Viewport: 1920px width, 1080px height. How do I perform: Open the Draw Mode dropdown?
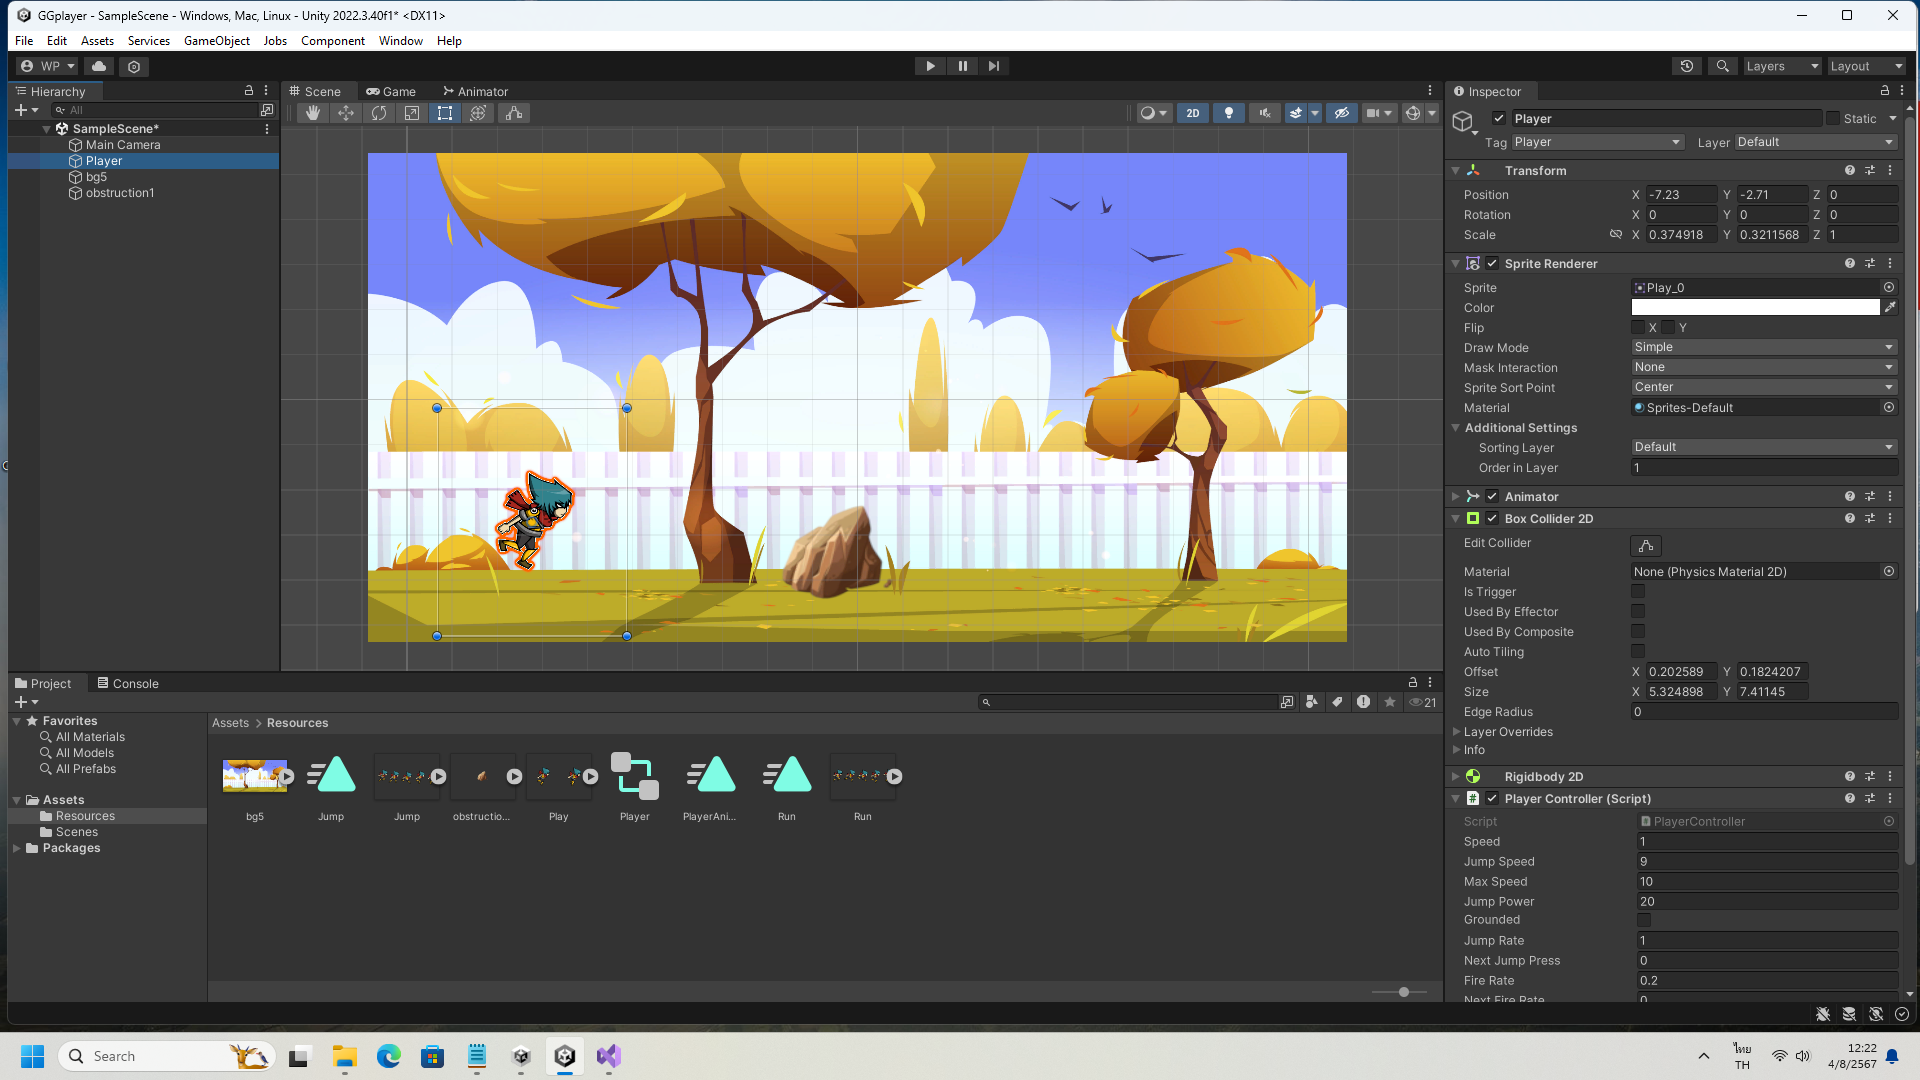[x=1763, y=347]
